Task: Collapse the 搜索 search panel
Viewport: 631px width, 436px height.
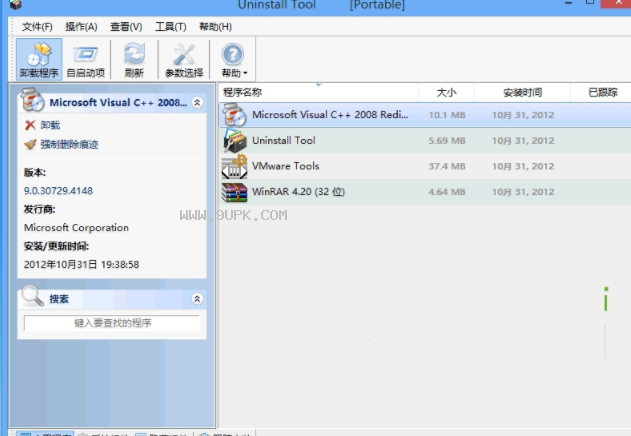Action: pyautogui.click(x=197, y=299)
